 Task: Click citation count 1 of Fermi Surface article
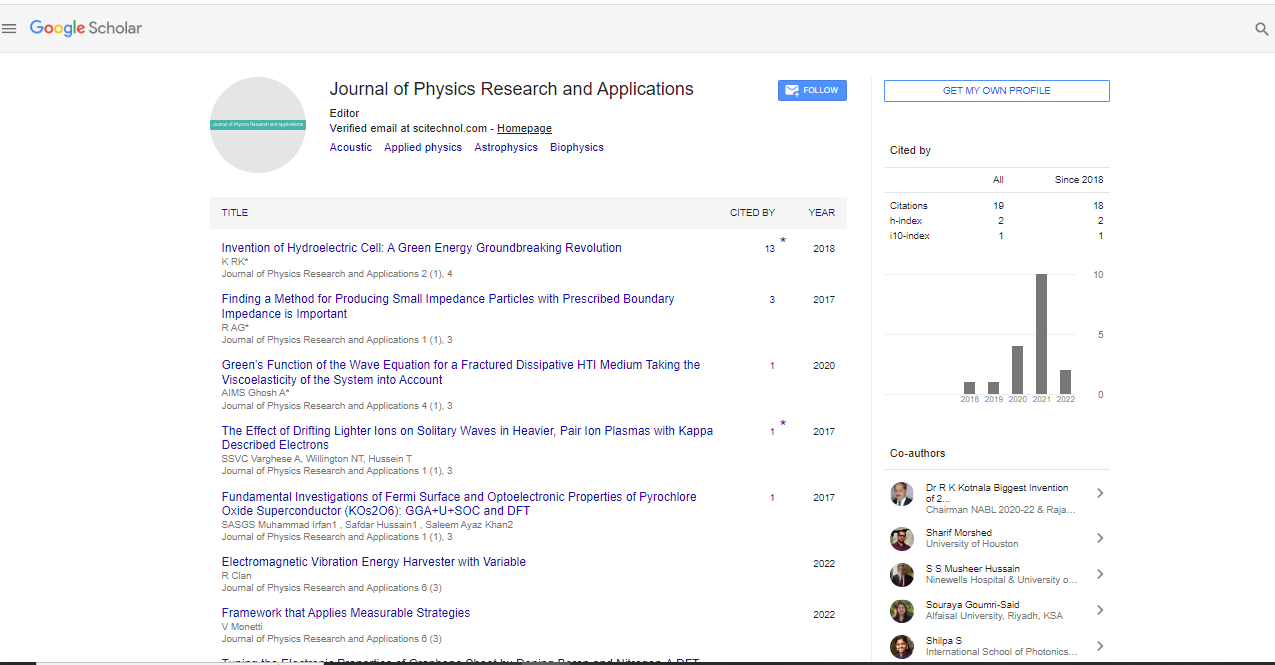pyautogui.click(x=772, y=498)
